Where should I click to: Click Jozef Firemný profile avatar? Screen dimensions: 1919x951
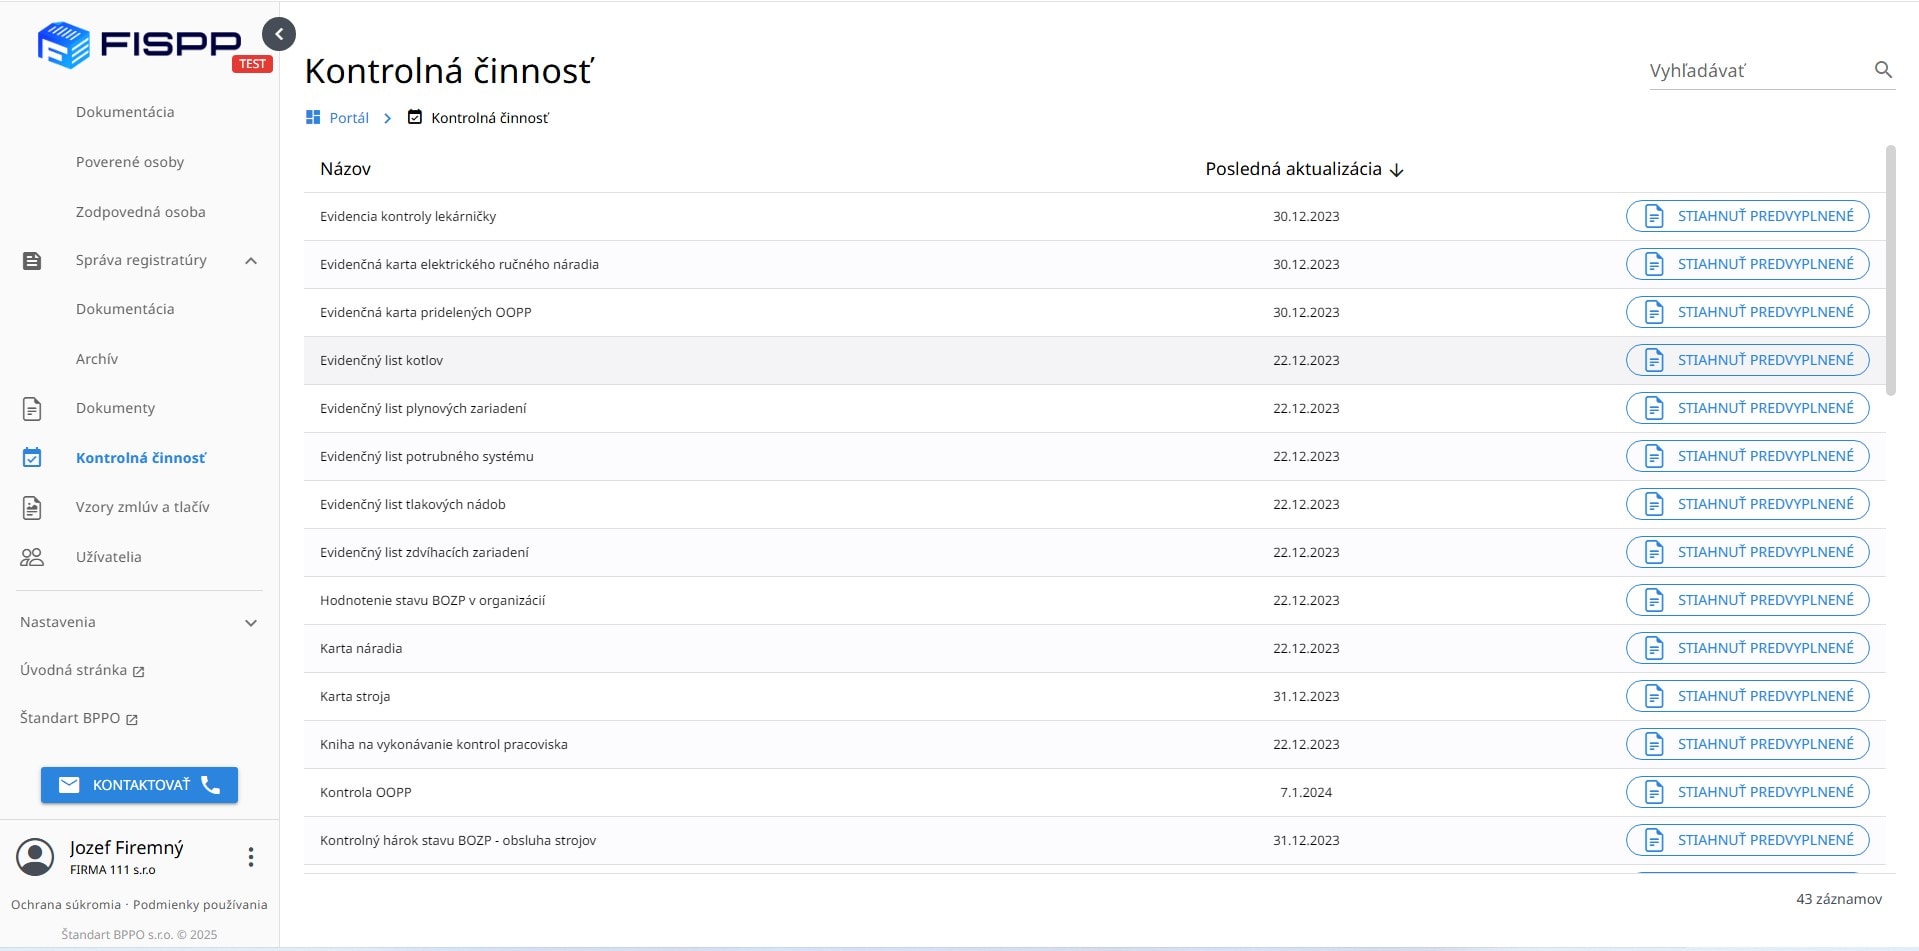[x=35, y=857]
